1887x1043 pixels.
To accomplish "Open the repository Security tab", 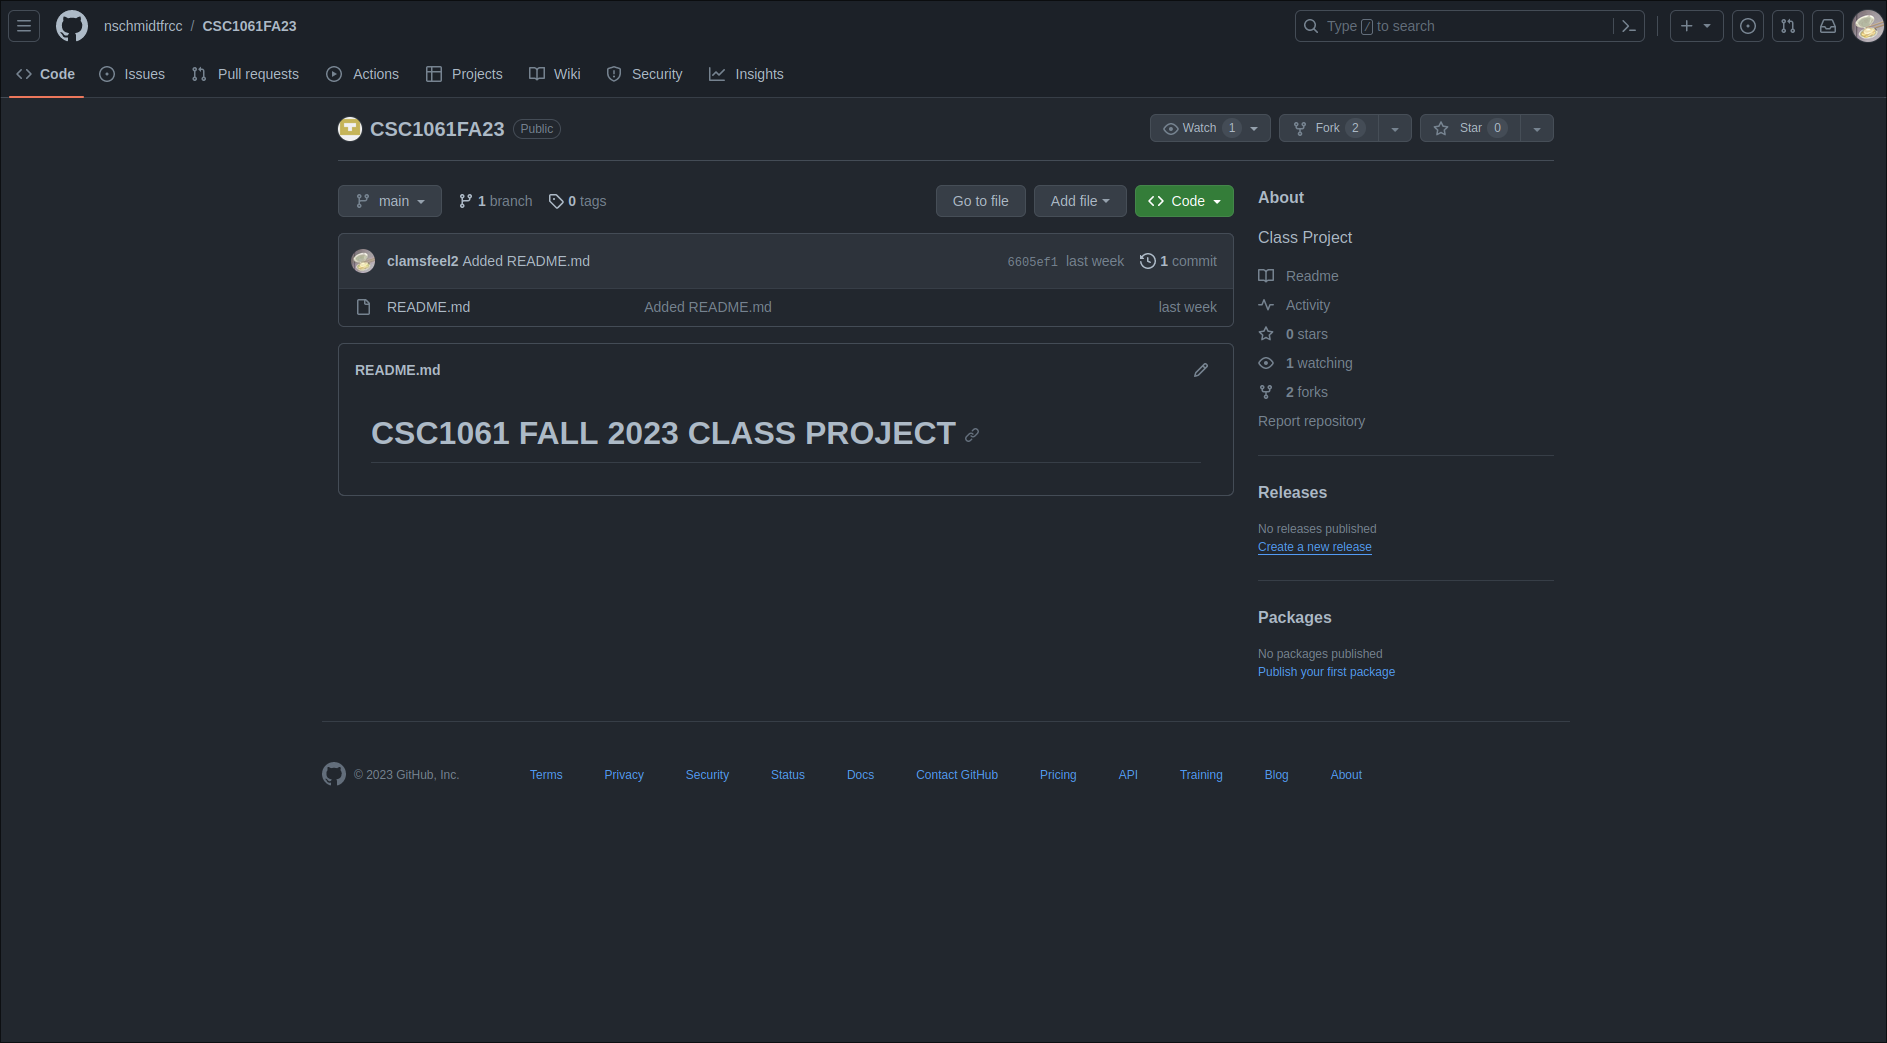I will coord(645,74).
